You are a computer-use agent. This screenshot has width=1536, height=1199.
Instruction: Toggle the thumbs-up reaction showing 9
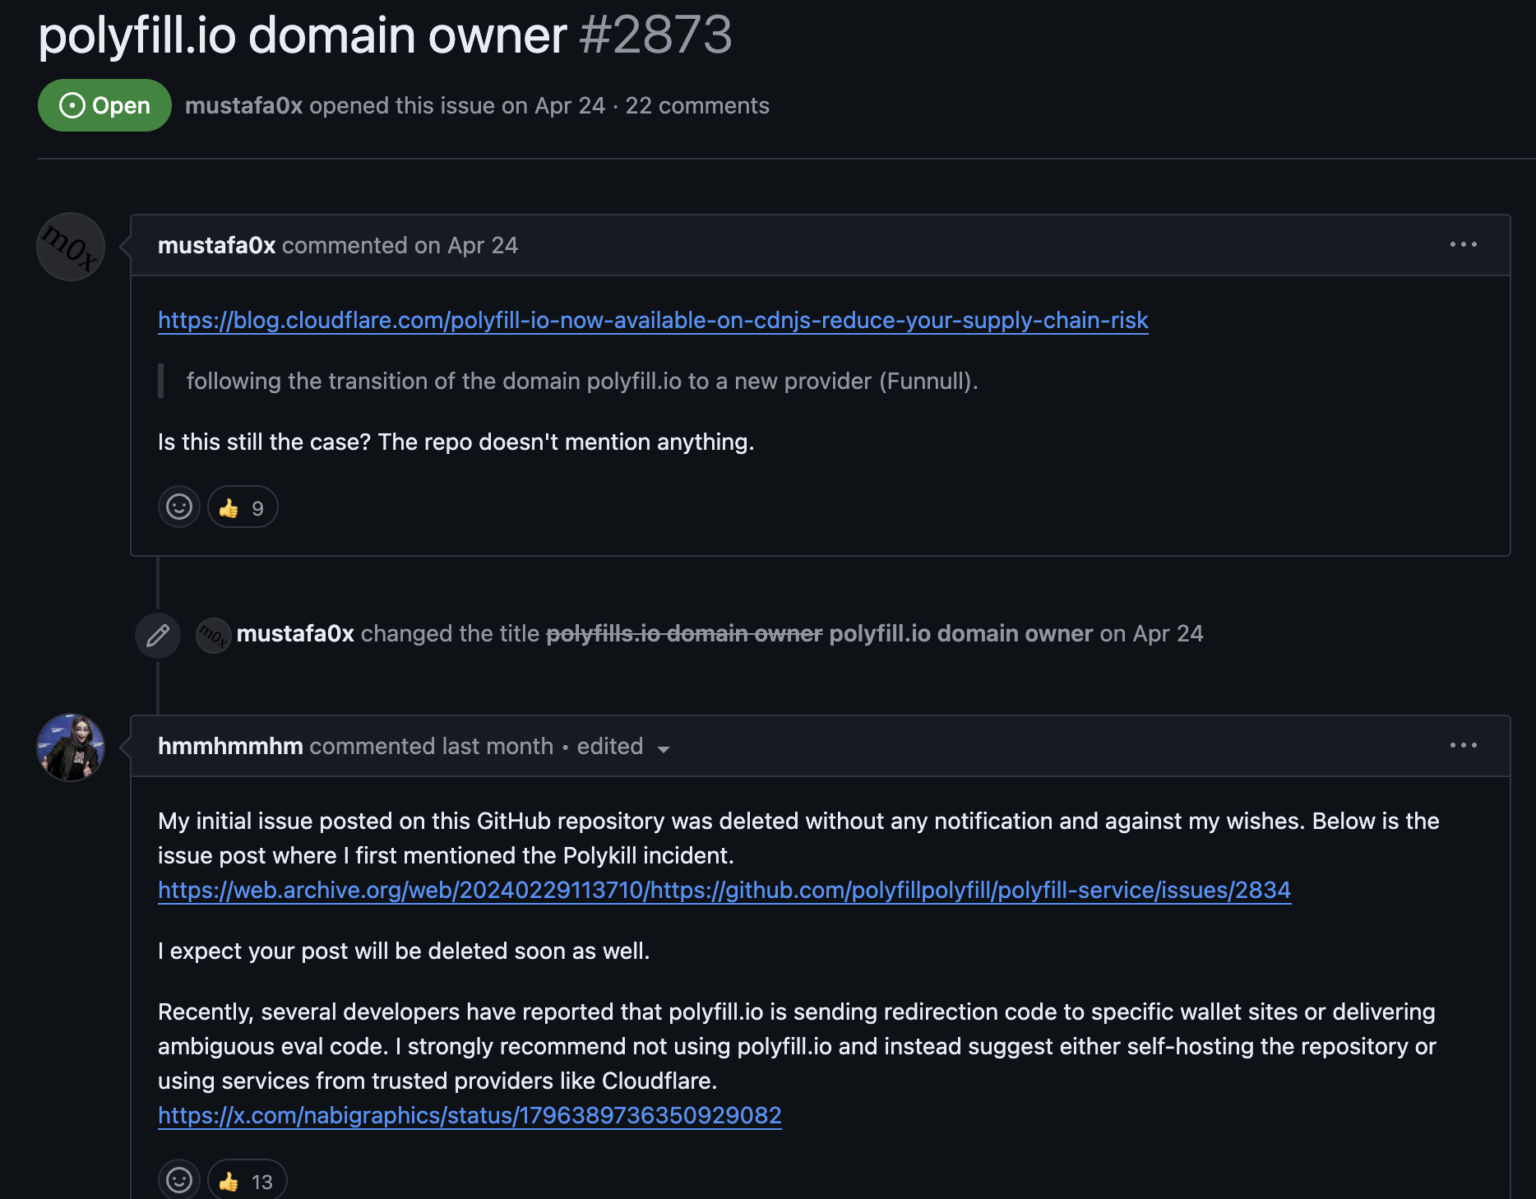242,507
